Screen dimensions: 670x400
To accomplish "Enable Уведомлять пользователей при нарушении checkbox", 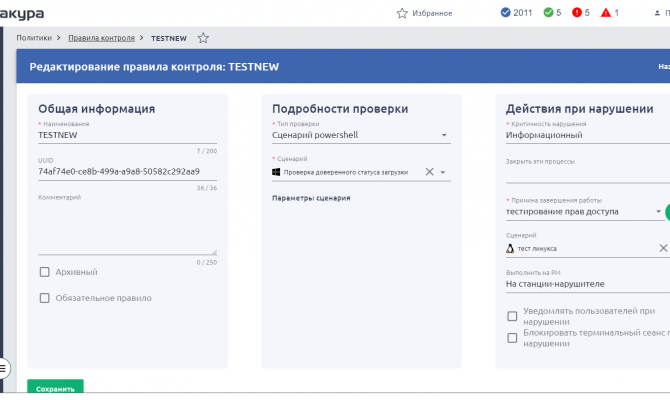I will tap(512, 316).
